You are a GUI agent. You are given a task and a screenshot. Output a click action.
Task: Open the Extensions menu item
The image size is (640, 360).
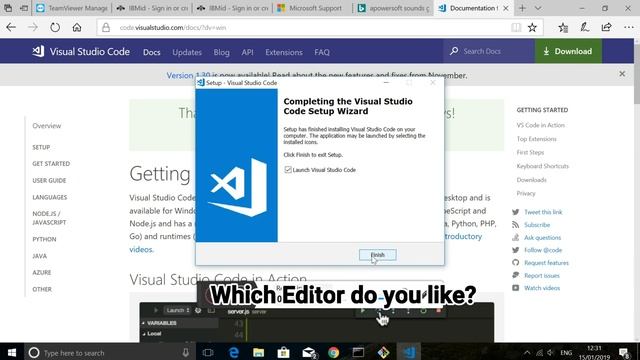284,52
